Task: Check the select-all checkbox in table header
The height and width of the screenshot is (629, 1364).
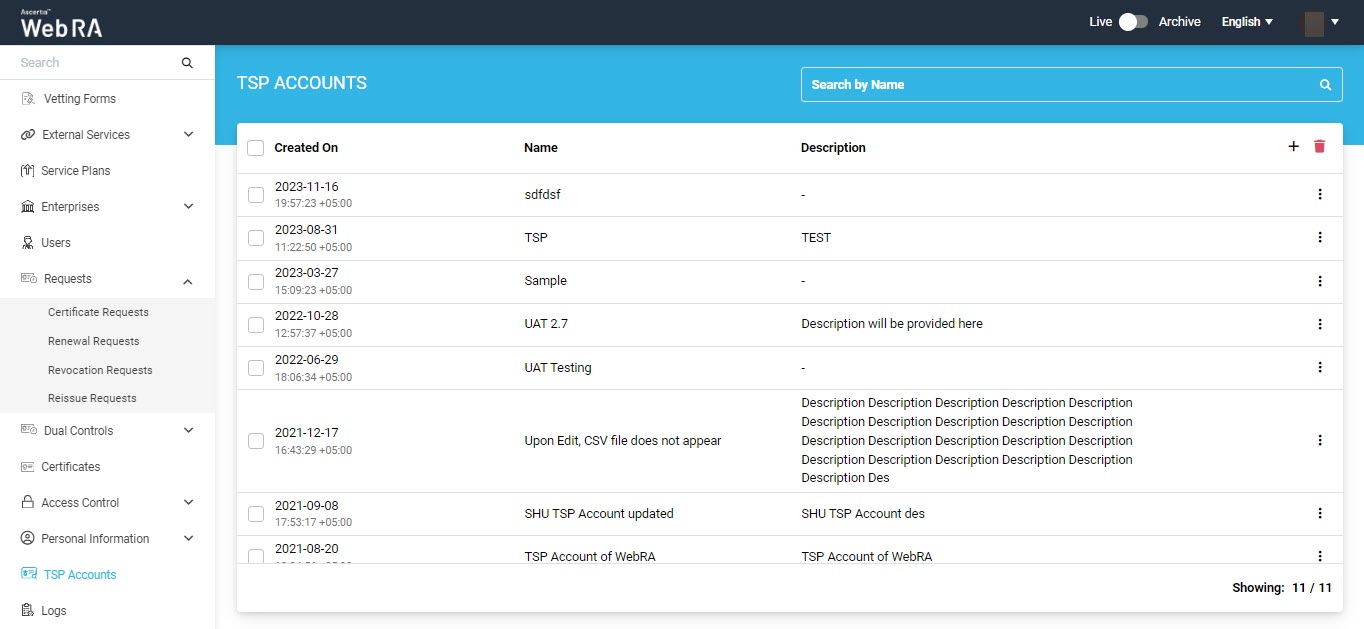Action: [x=256, y=148]
